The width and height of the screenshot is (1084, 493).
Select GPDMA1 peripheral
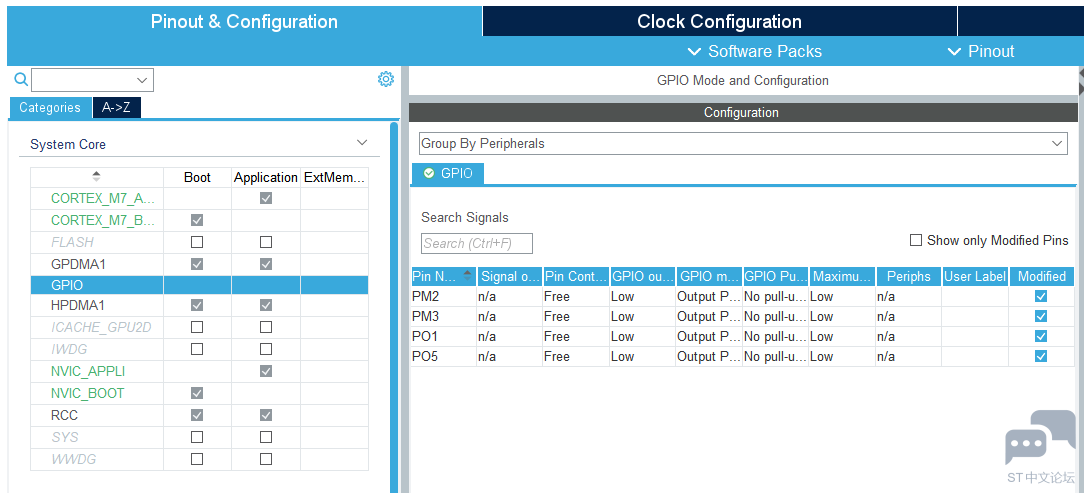(x=78, y=264)
